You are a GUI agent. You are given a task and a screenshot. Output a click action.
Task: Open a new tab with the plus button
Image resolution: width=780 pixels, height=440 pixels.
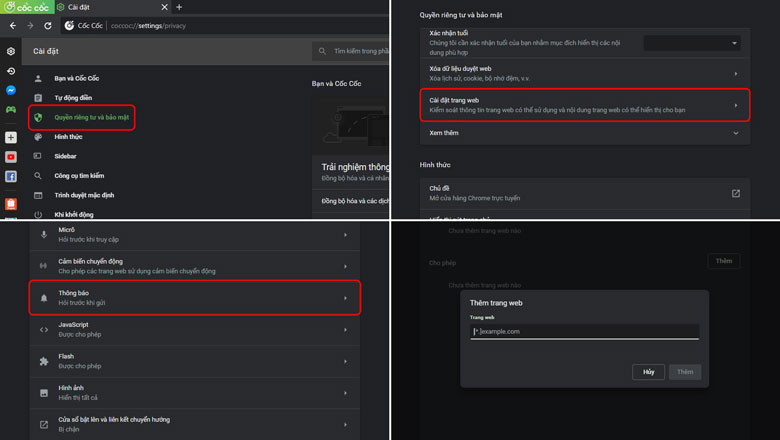point(179,7)
